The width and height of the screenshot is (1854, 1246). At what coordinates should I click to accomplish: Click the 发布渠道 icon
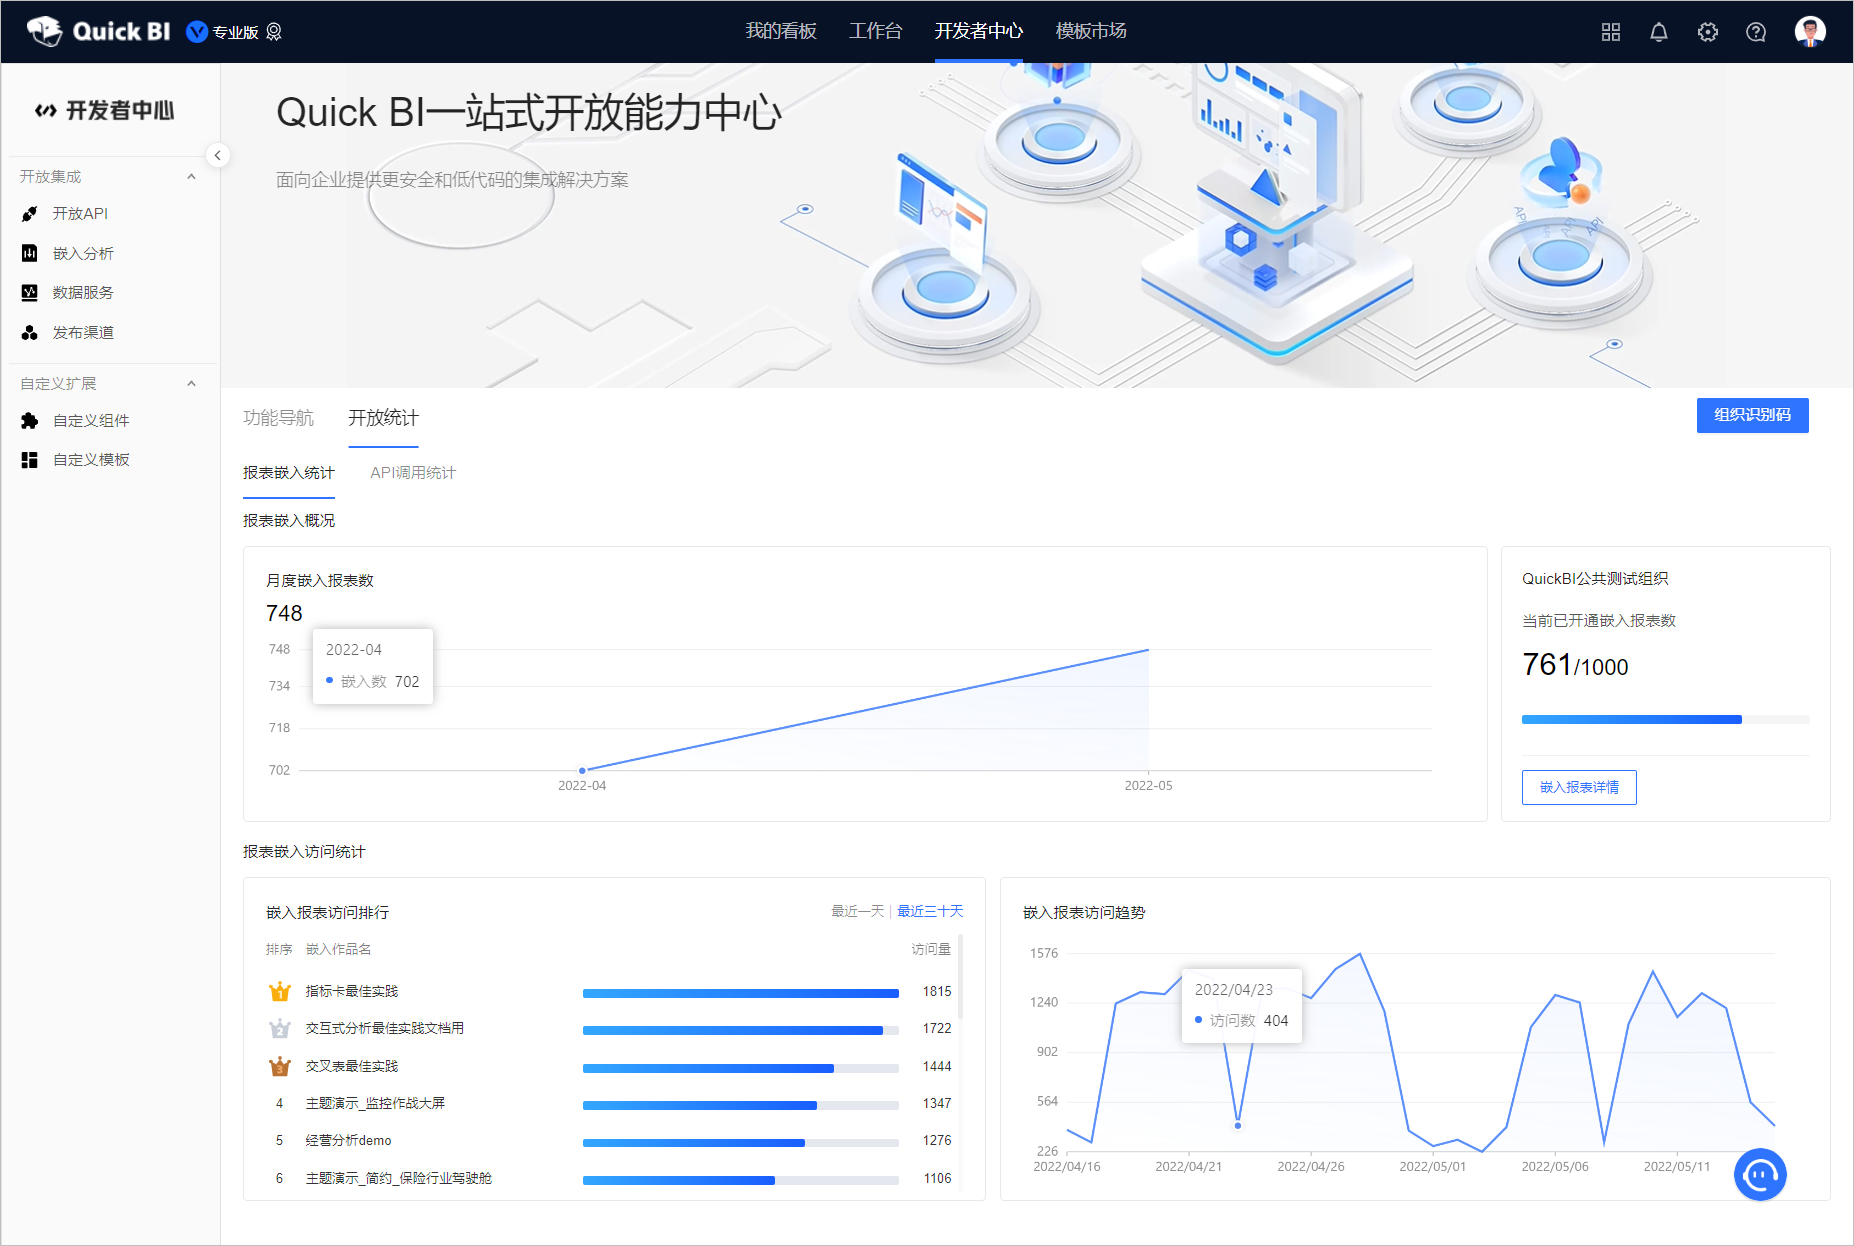click(30, 332)
